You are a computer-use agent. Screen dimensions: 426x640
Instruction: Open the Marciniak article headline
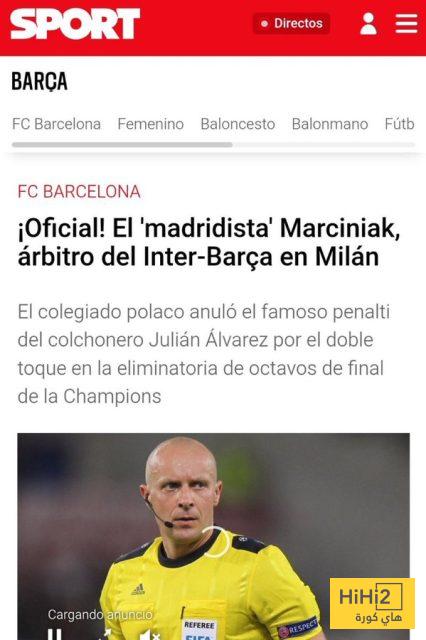pos(209,242)
